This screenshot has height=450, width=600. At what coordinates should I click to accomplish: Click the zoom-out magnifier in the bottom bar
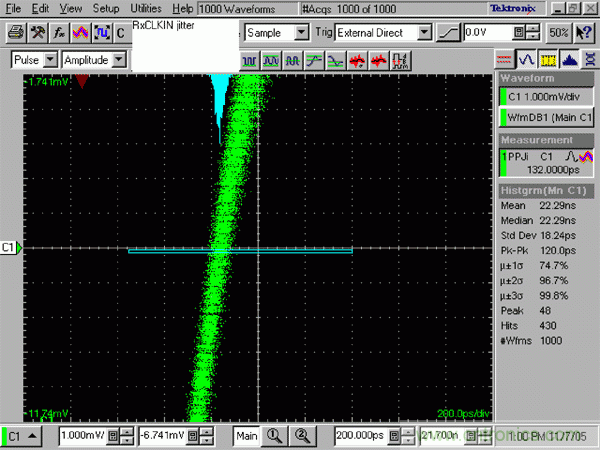pyautogui.click(x=301, y=436)
